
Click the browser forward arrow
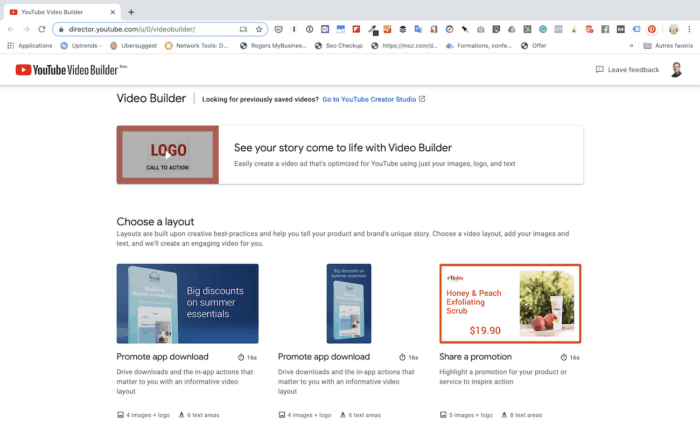26,29
